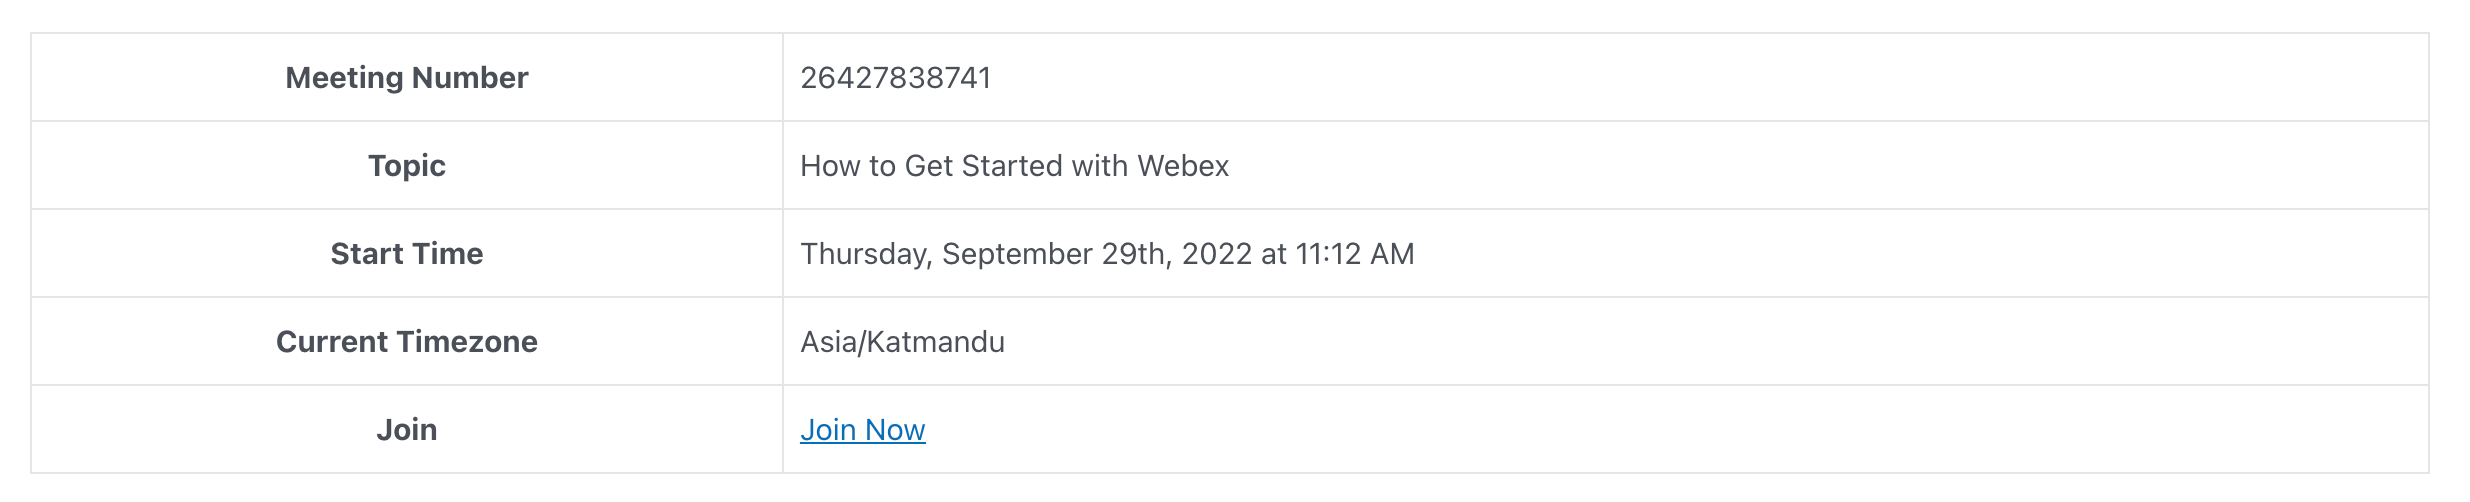2470x502 pixels.
Task: Click the Join row label
Action: 406,430
